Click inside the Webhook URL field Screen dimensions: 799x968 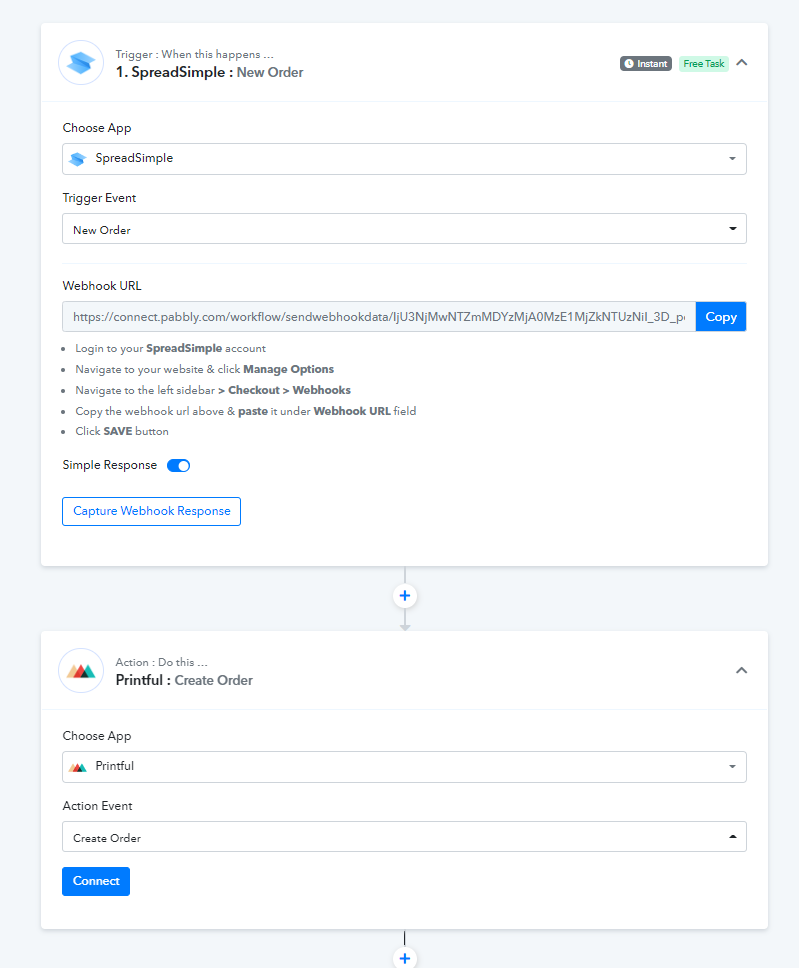click(x=379, y=317)
